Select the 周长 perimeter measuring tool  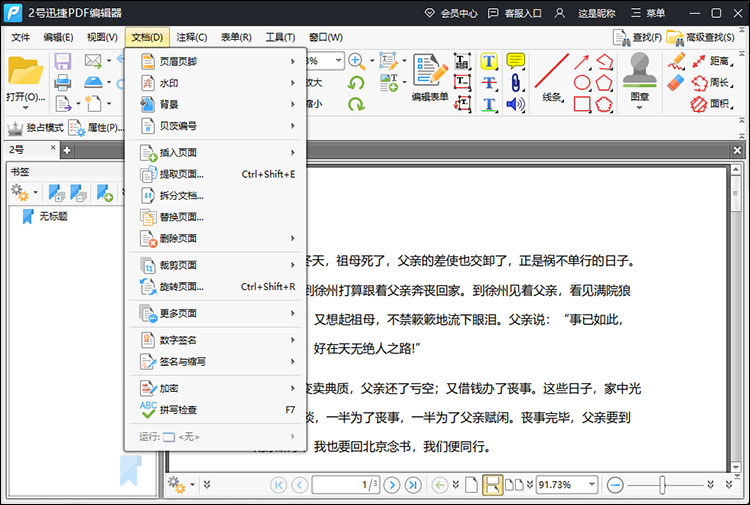point(711,83)
